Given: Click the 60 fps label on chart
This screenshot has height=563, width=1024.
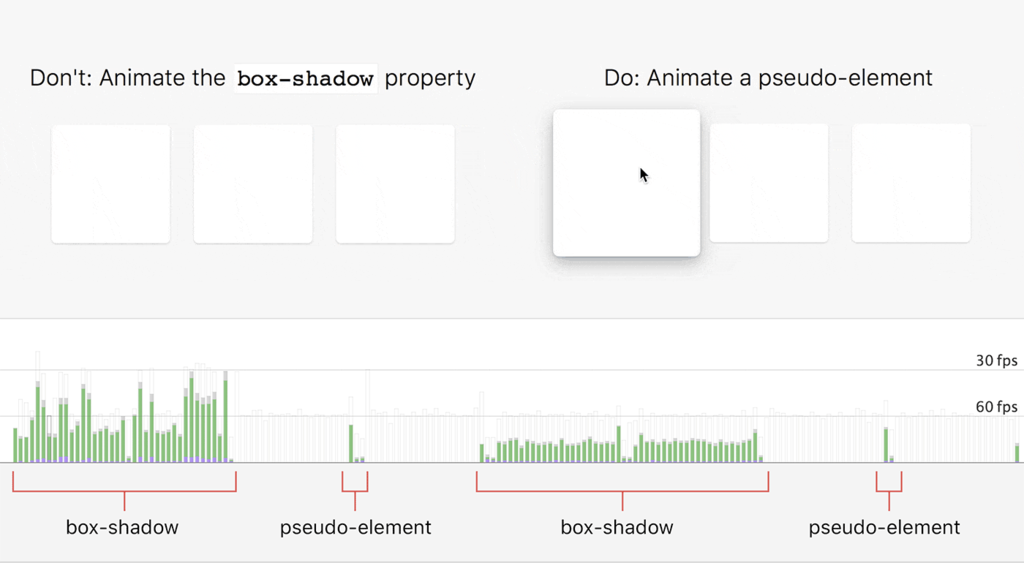Looking at the screenshot, I should point(996,407).
